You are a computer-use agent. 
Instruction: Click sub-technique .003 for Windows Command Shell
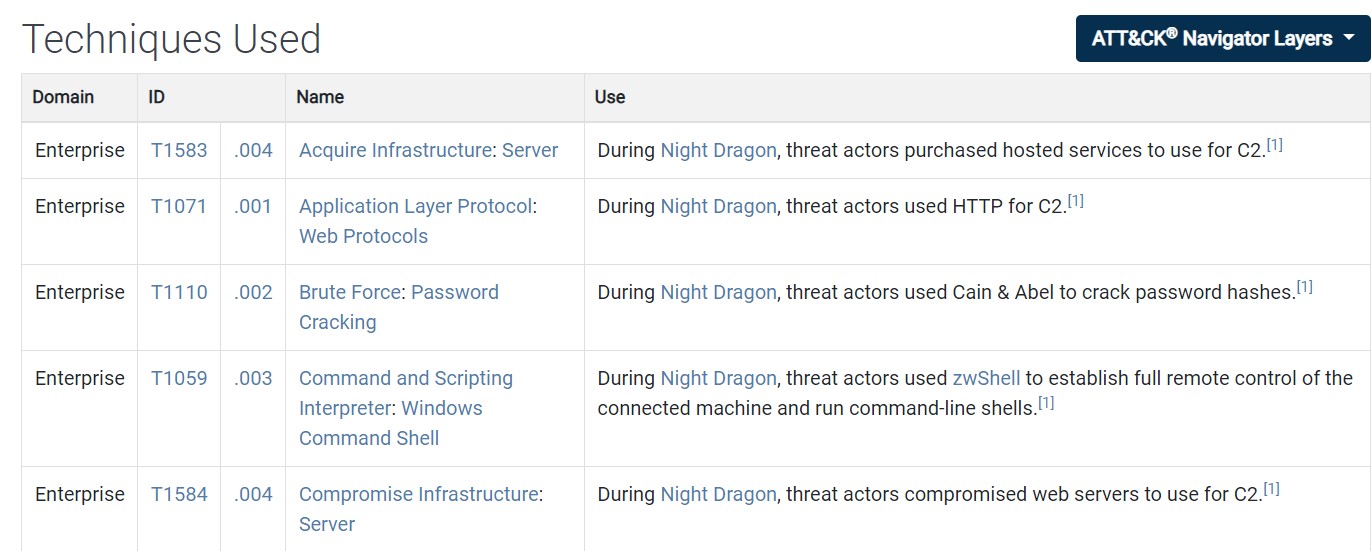(x=253, y=378)
